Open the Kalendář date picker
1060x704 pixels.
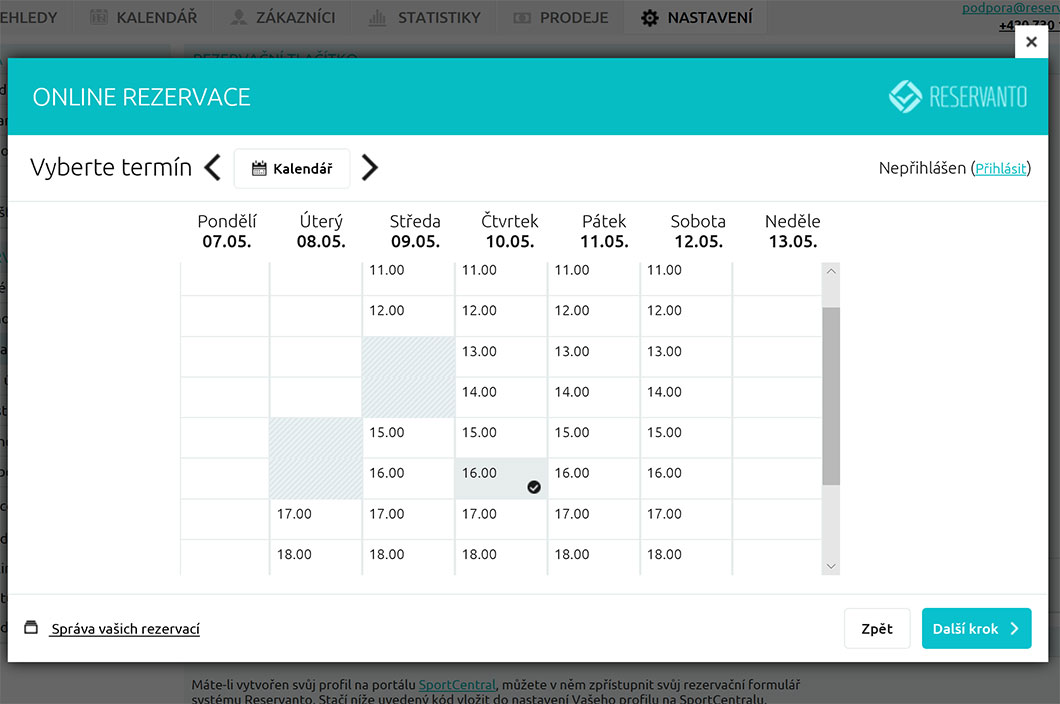[x=292, y=169]
